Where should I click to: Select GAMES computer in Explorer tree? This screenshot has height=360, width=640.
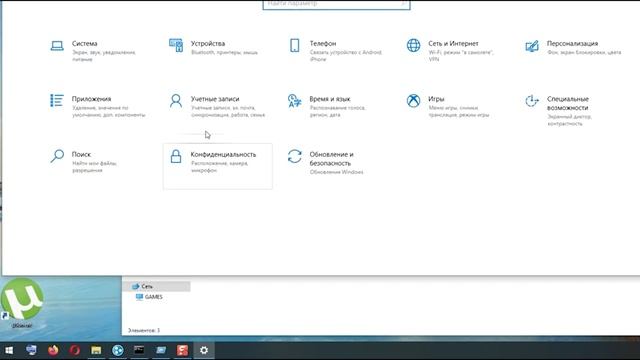pyautogui.click(x=149, y=297)
